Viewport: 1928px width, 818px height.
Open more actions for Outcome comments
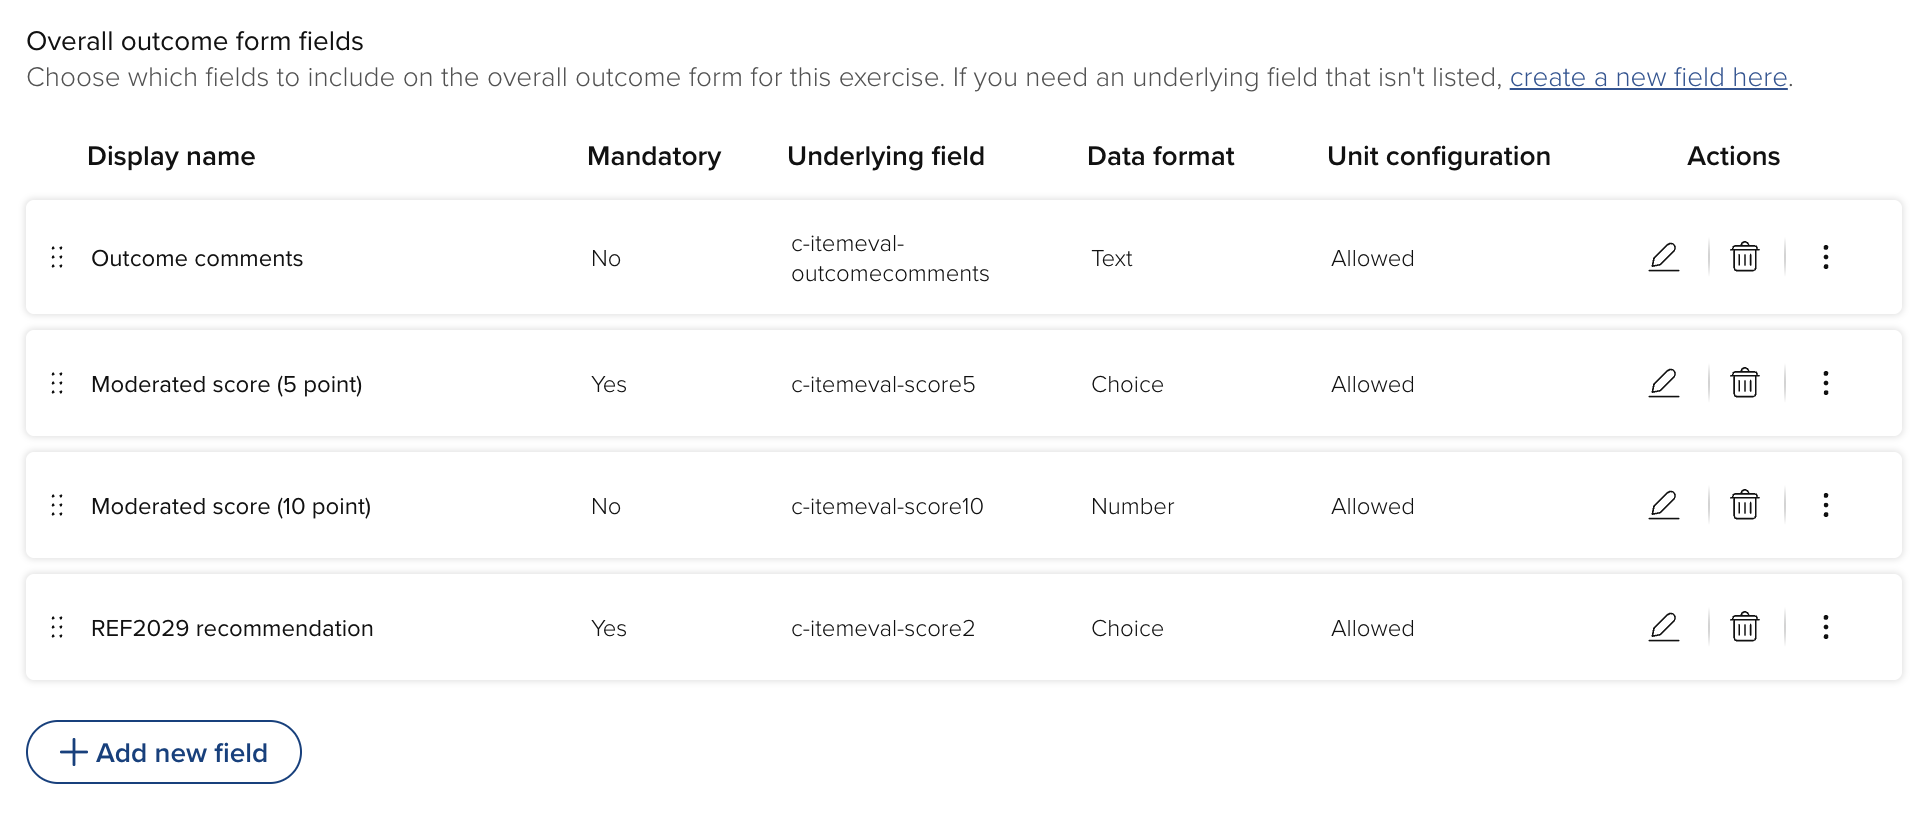coord(1826,257)
